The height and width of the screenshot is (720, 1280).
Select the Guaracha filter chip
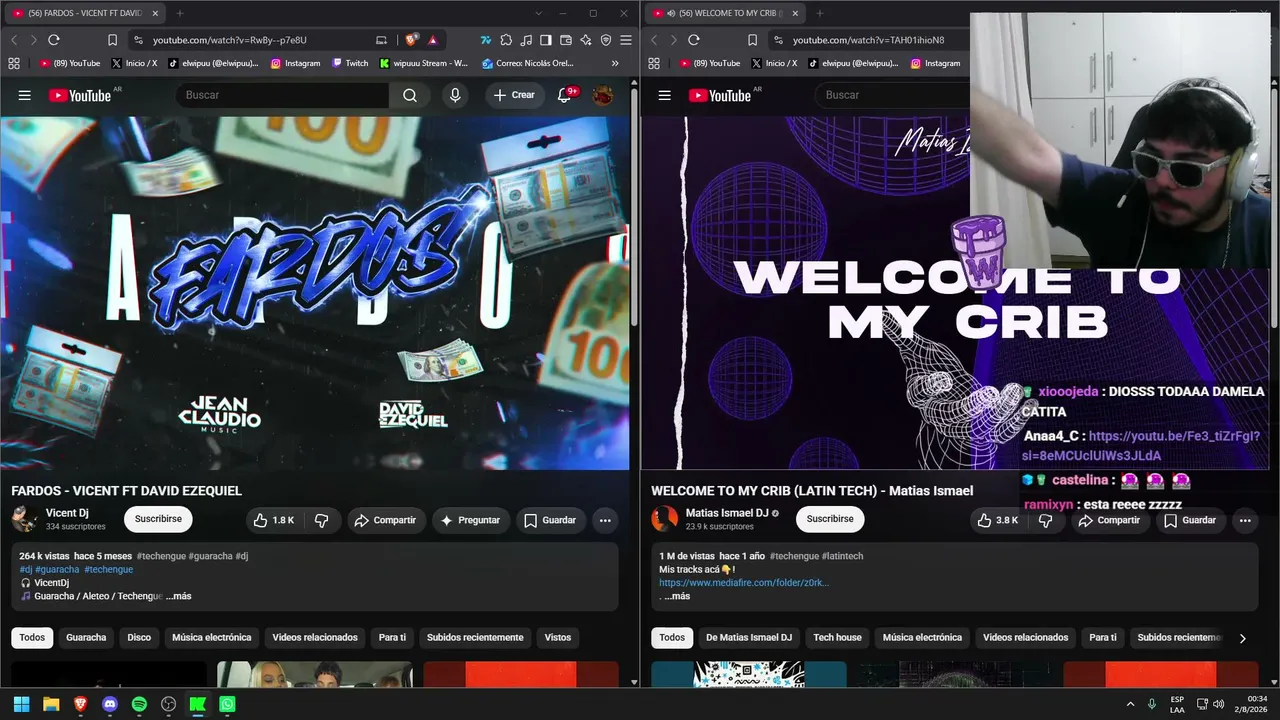[x=86, y=638]
